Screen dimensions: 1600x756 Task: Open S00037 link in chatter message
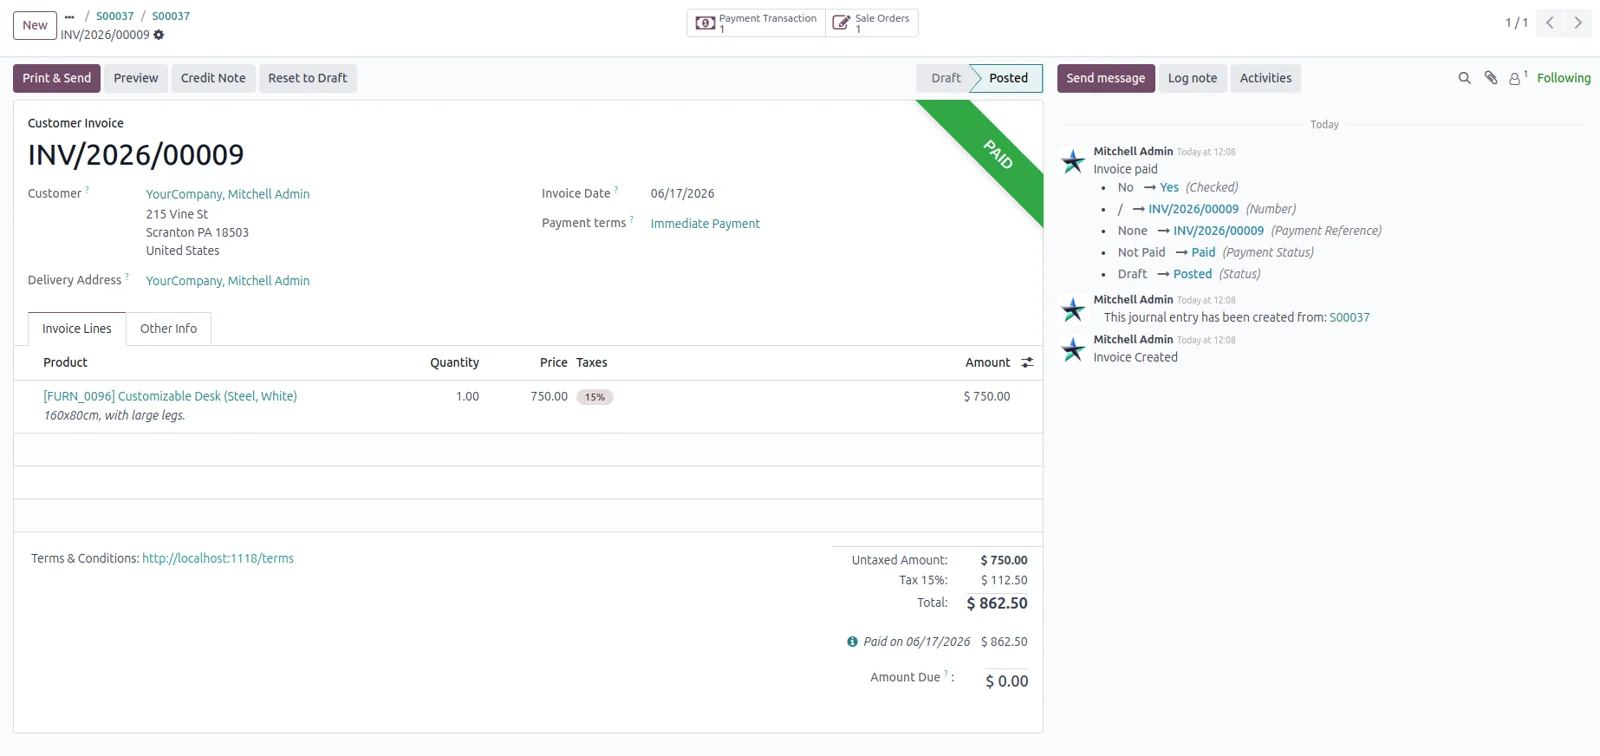1350,318
